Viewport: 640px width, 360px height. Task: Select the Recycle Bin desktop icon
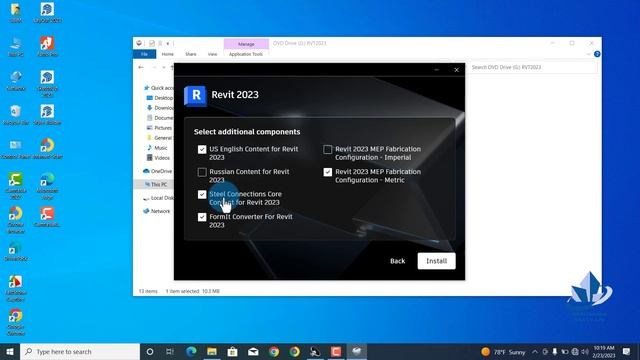pos(16,115)
